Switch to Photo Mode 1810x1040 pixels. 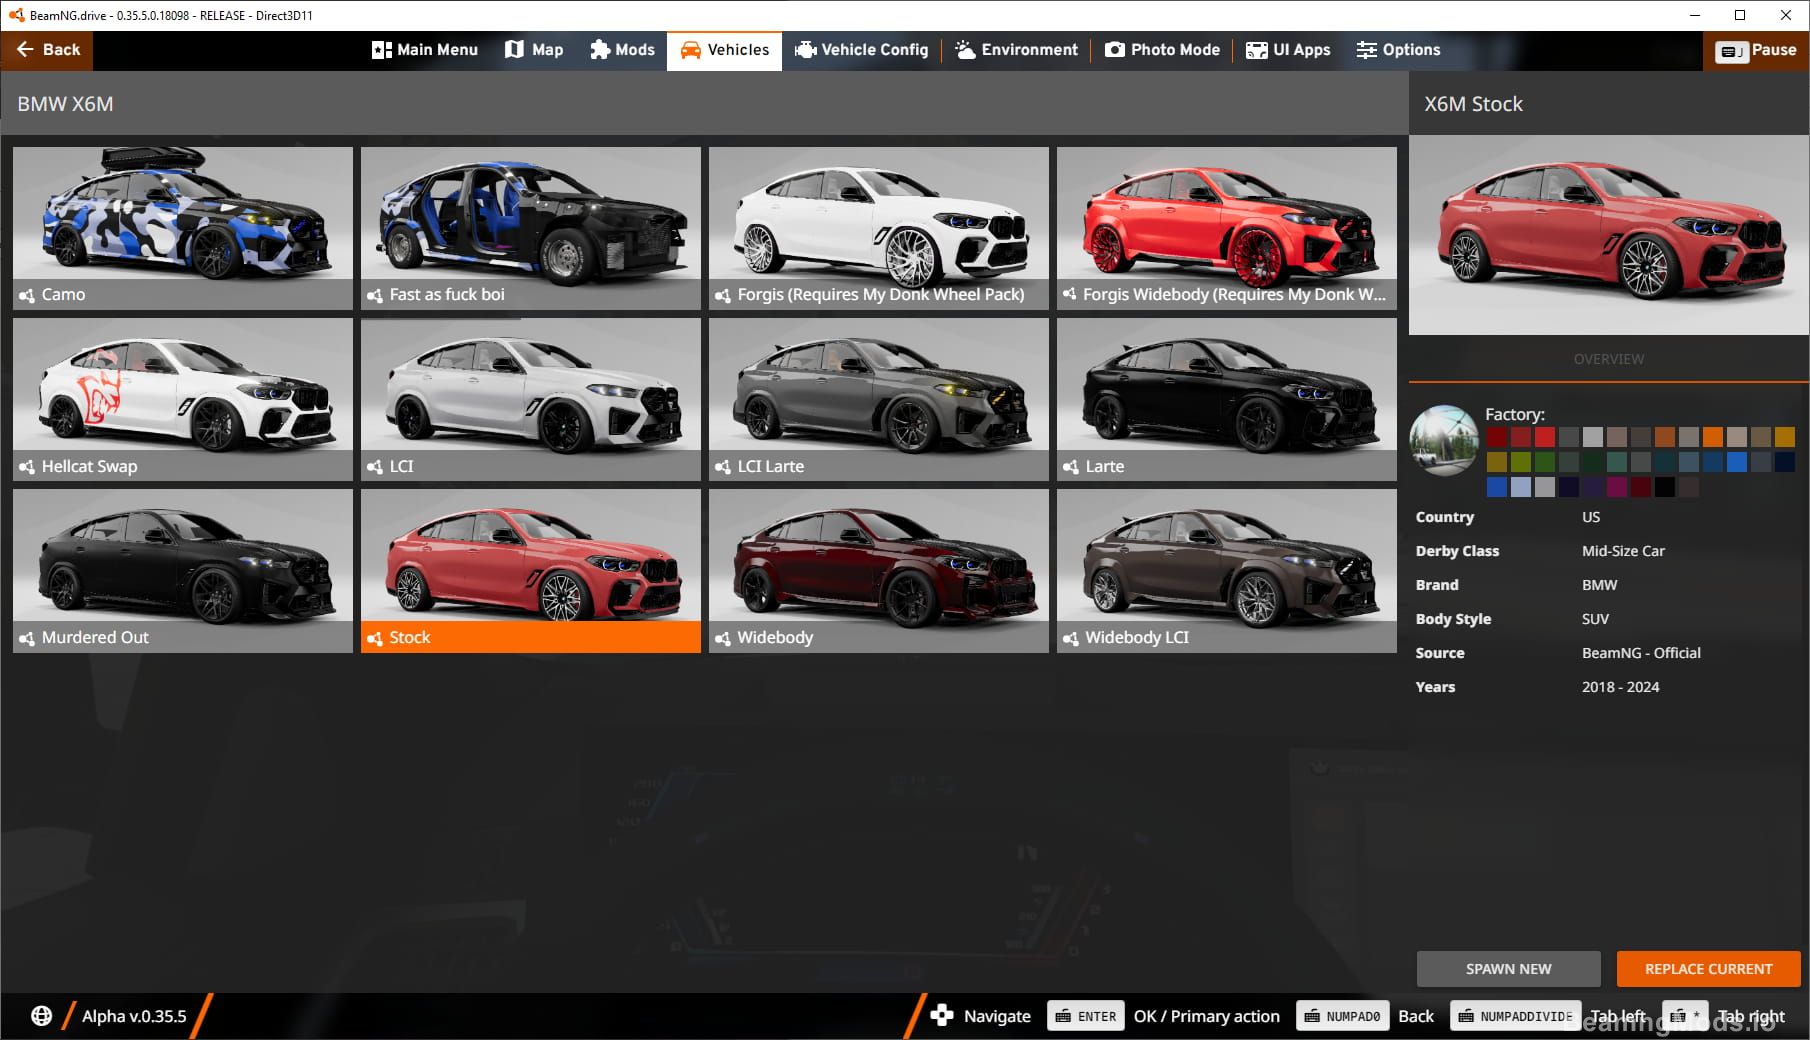[x=1162, y=50]
